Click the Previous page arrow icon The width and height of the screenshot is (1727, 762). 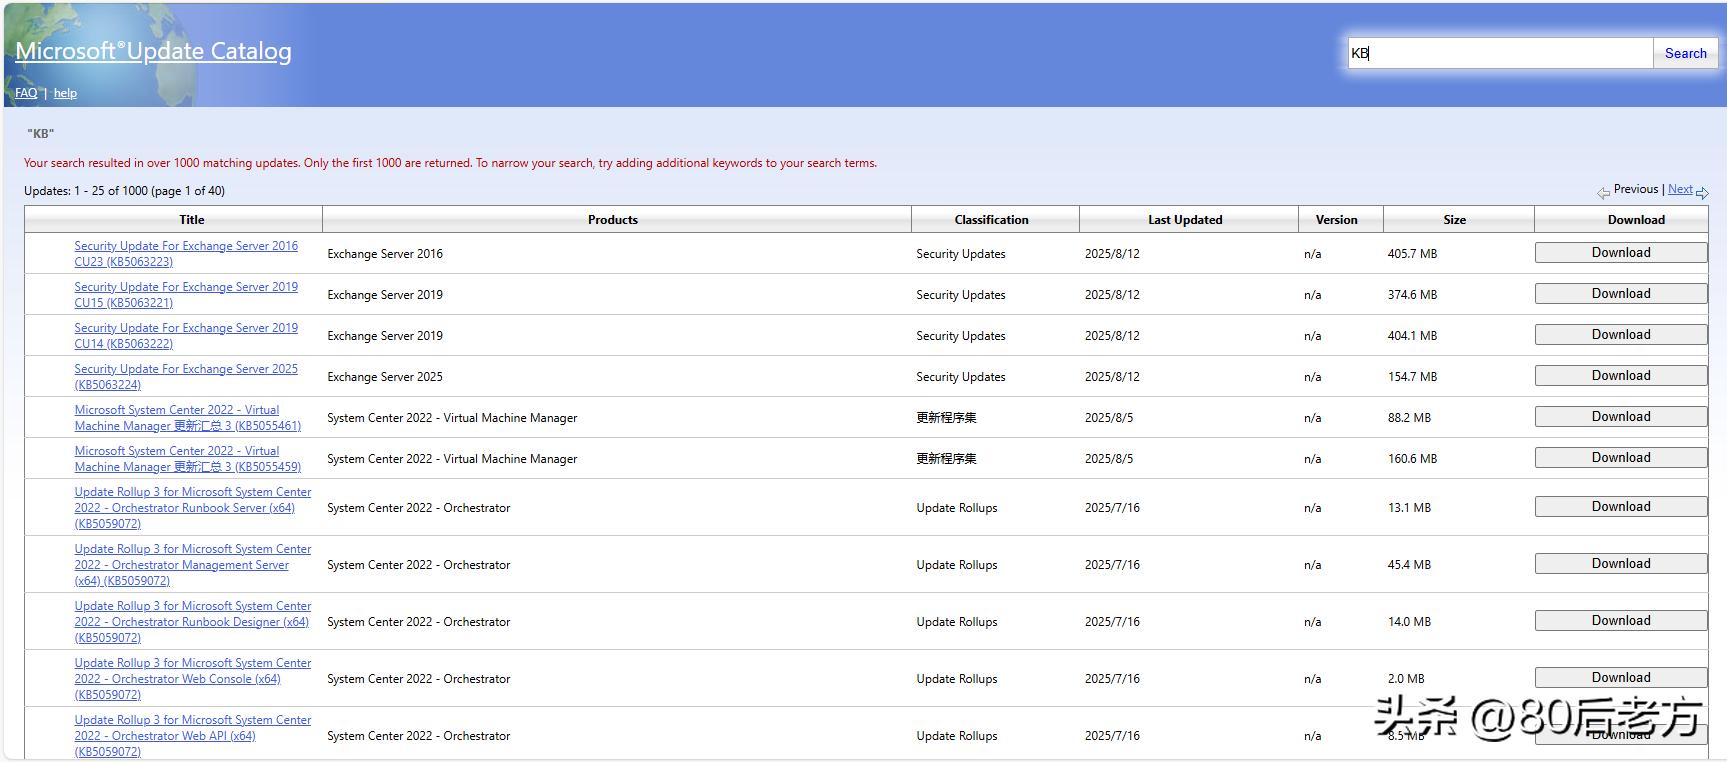point(1603,192)
